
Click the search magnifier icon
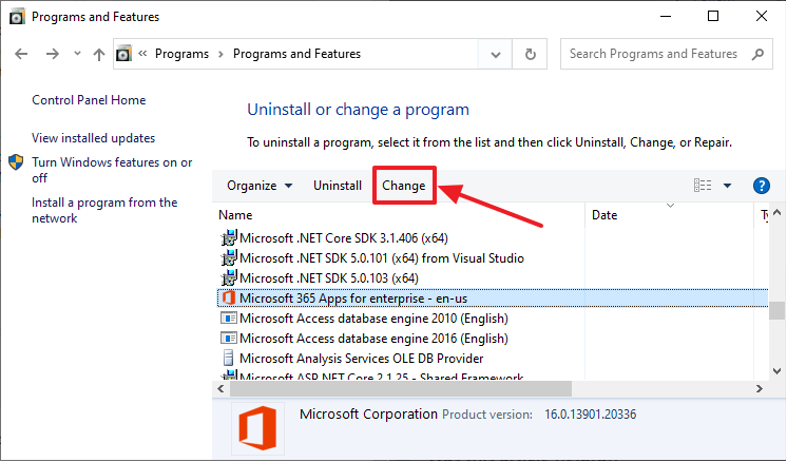coord(757,54)
